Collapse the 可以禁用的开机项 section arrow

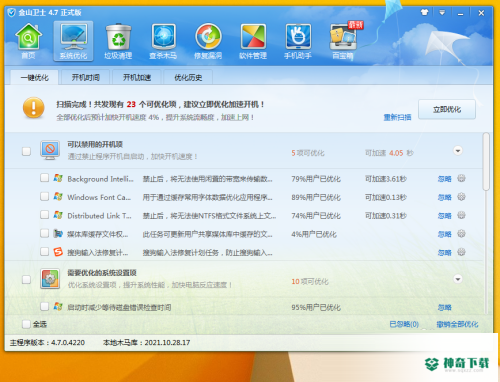tap(458, 151)
